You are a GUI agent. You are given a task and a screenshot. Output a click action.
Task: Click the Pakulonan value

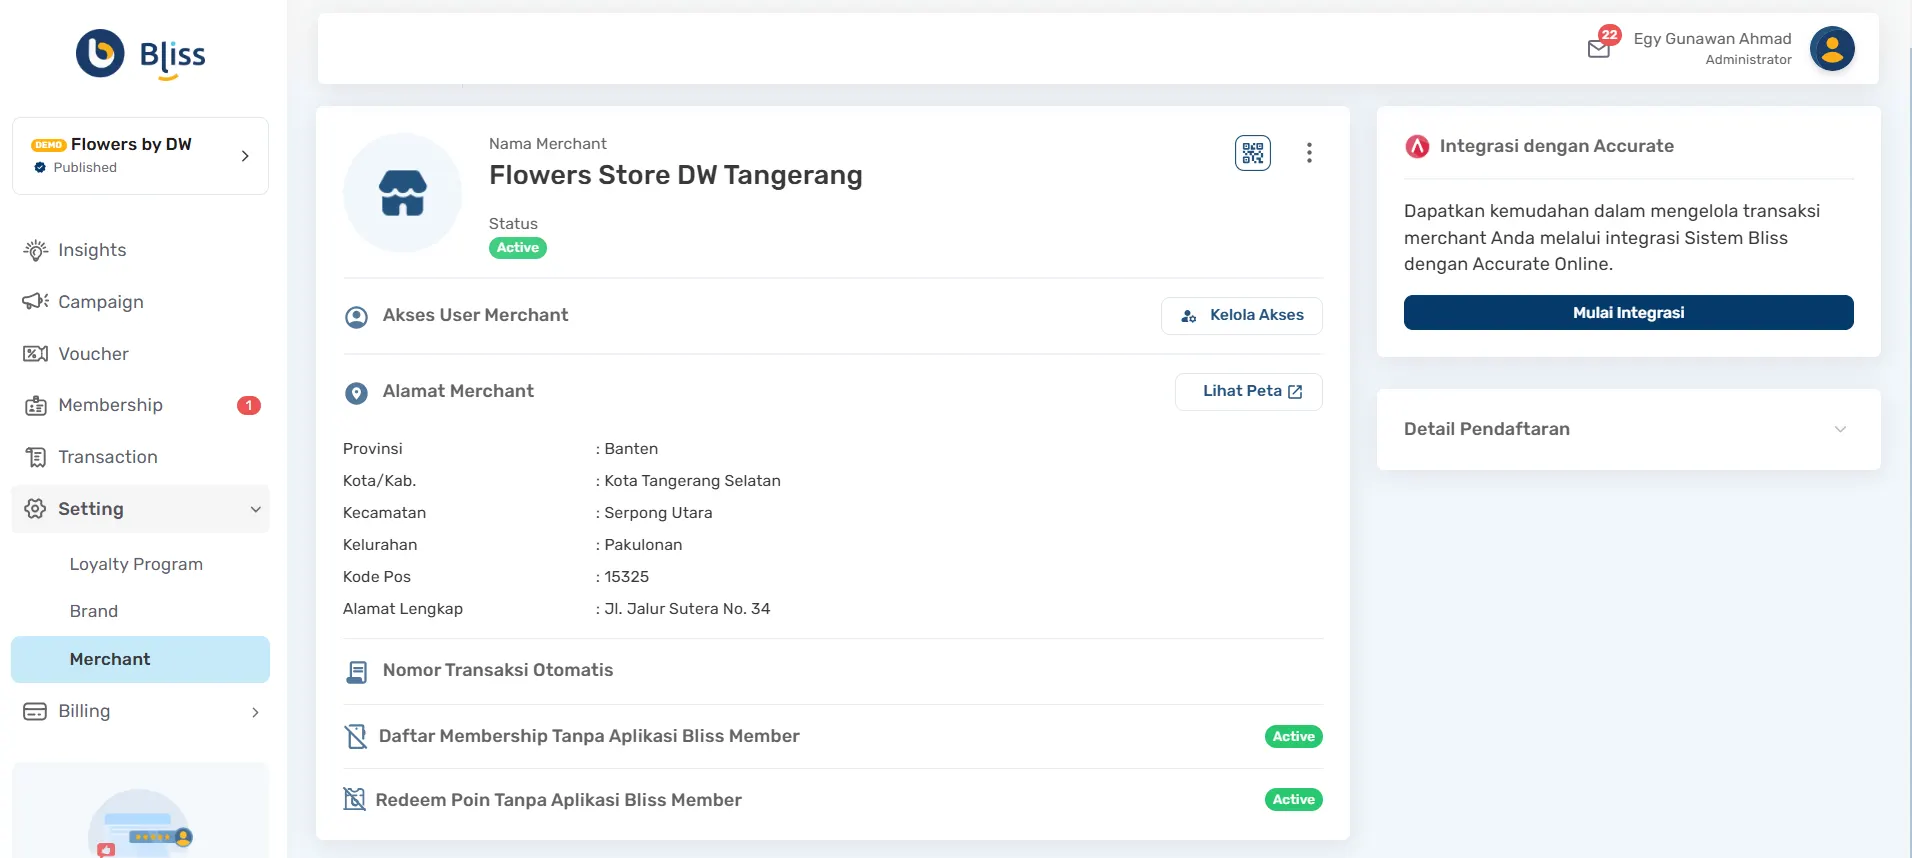point(643,545)
